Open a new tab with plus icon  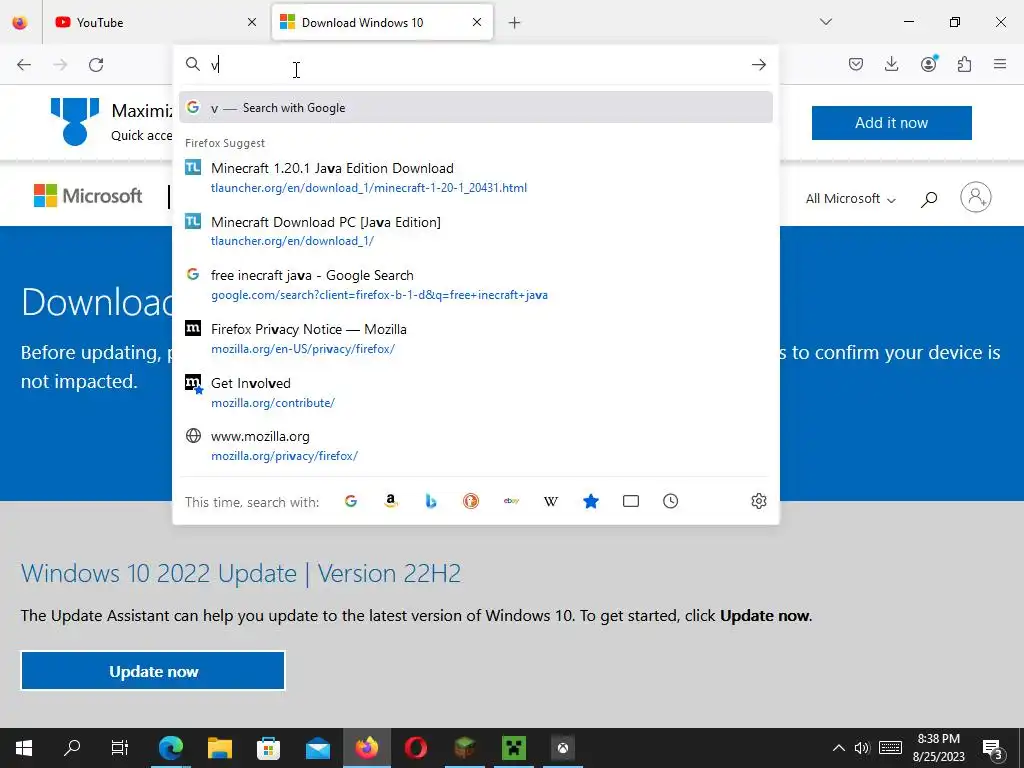515,23
